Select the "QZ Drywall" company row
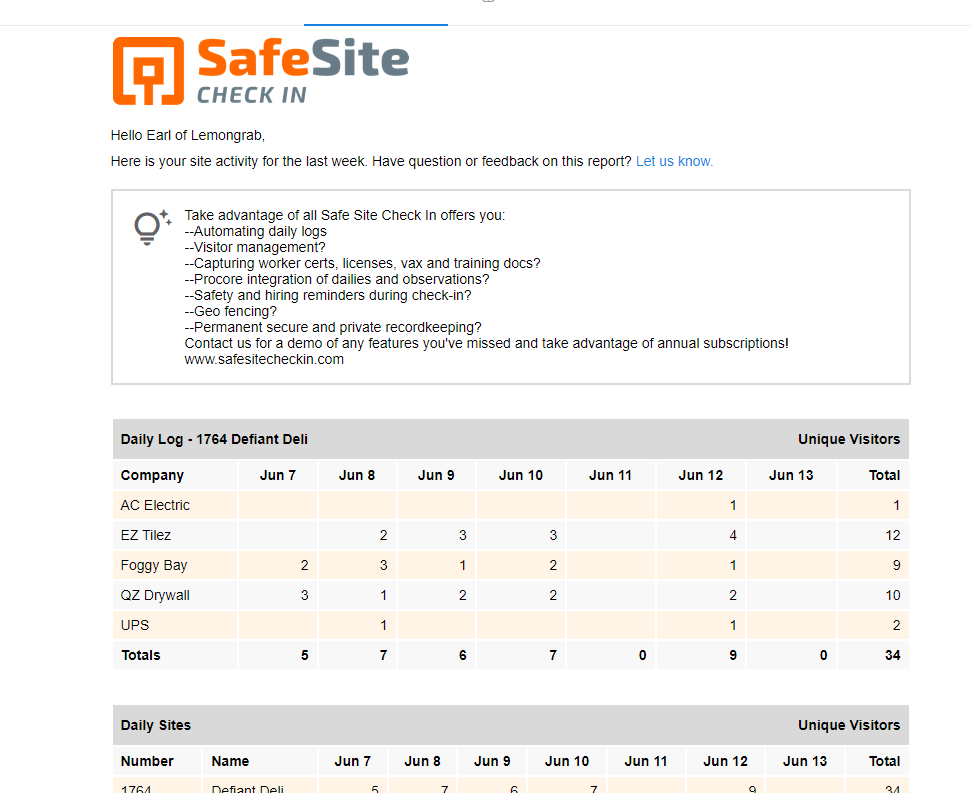 pos(511,596)
